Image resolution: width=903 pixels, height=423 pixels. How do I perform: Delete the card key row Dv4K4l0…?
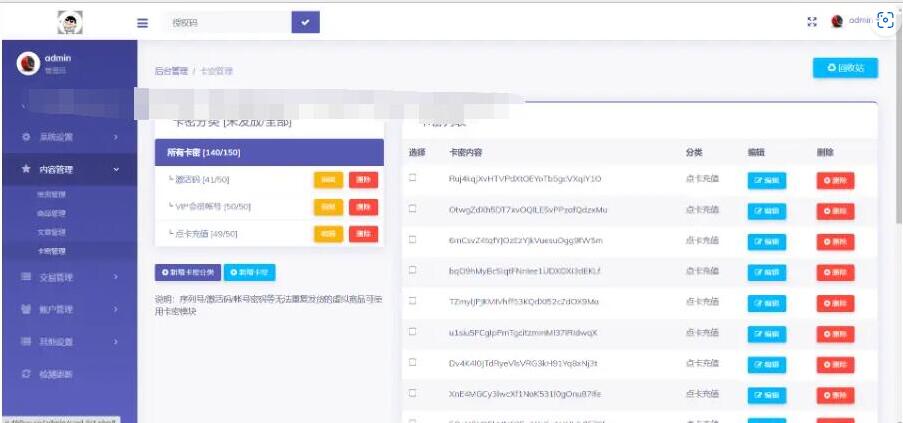835,365
